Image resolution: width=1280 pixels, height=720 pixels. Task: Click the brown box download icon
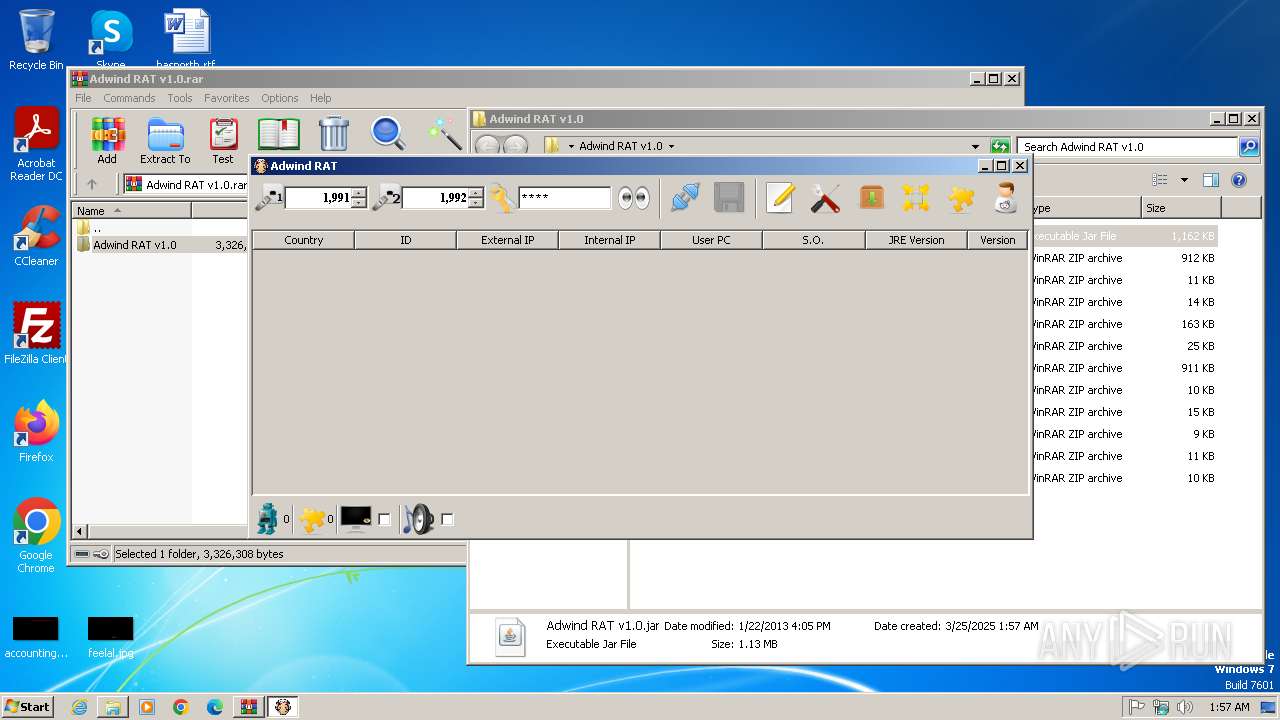tap(871, 197)
